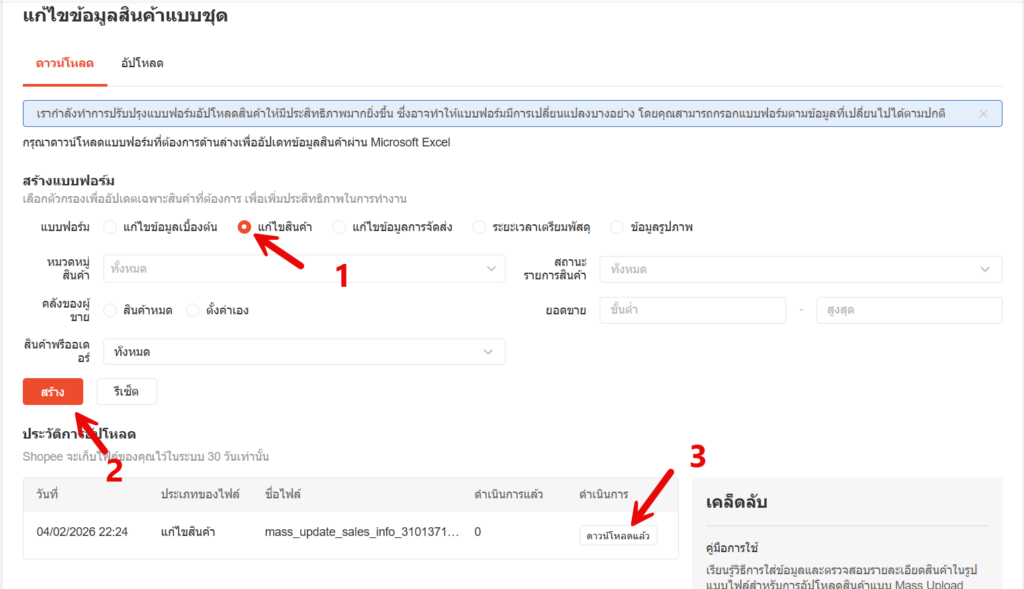Select สินค้าหมด seller stock option
1024x589 pixels.
[x=110, y=310]
